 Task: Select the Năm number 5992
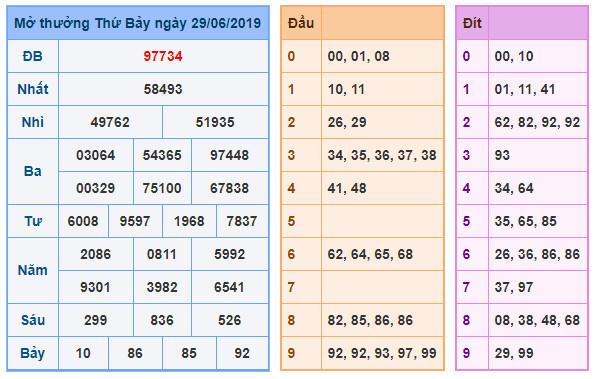(230, 255)
